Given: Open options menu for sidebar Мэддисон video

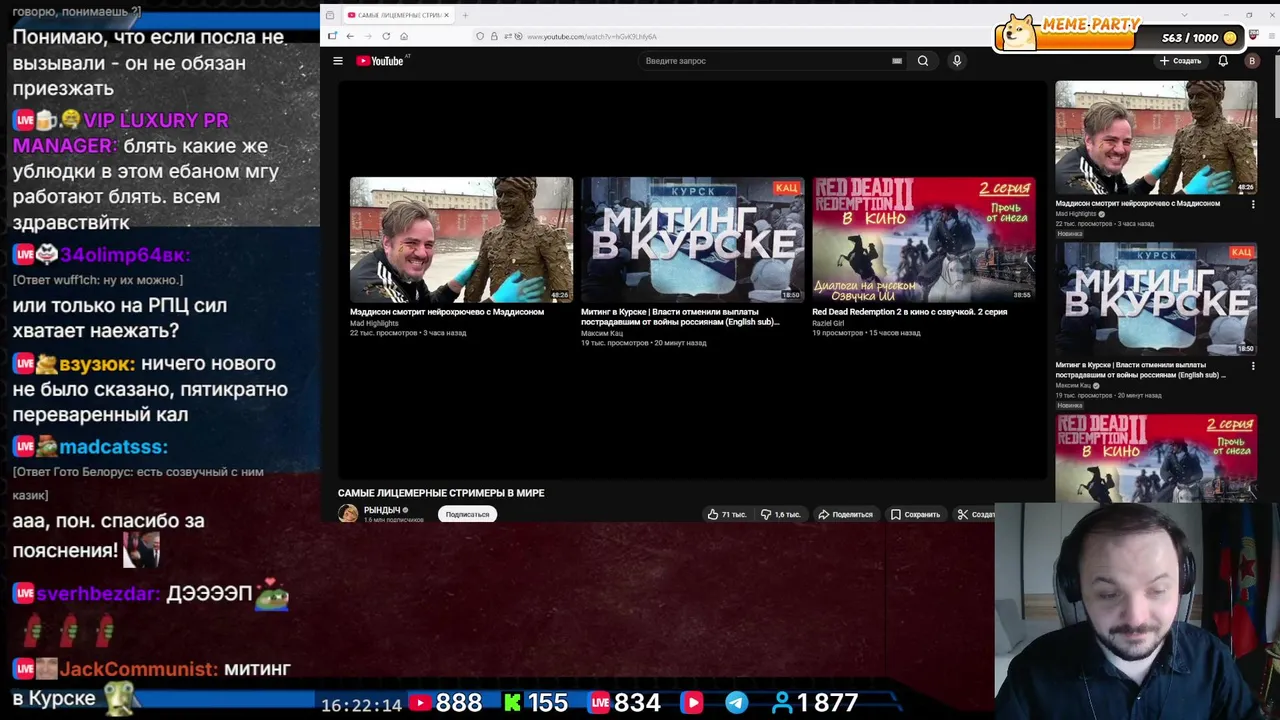Looking at the screenshot, I should tap(1253, 204).
